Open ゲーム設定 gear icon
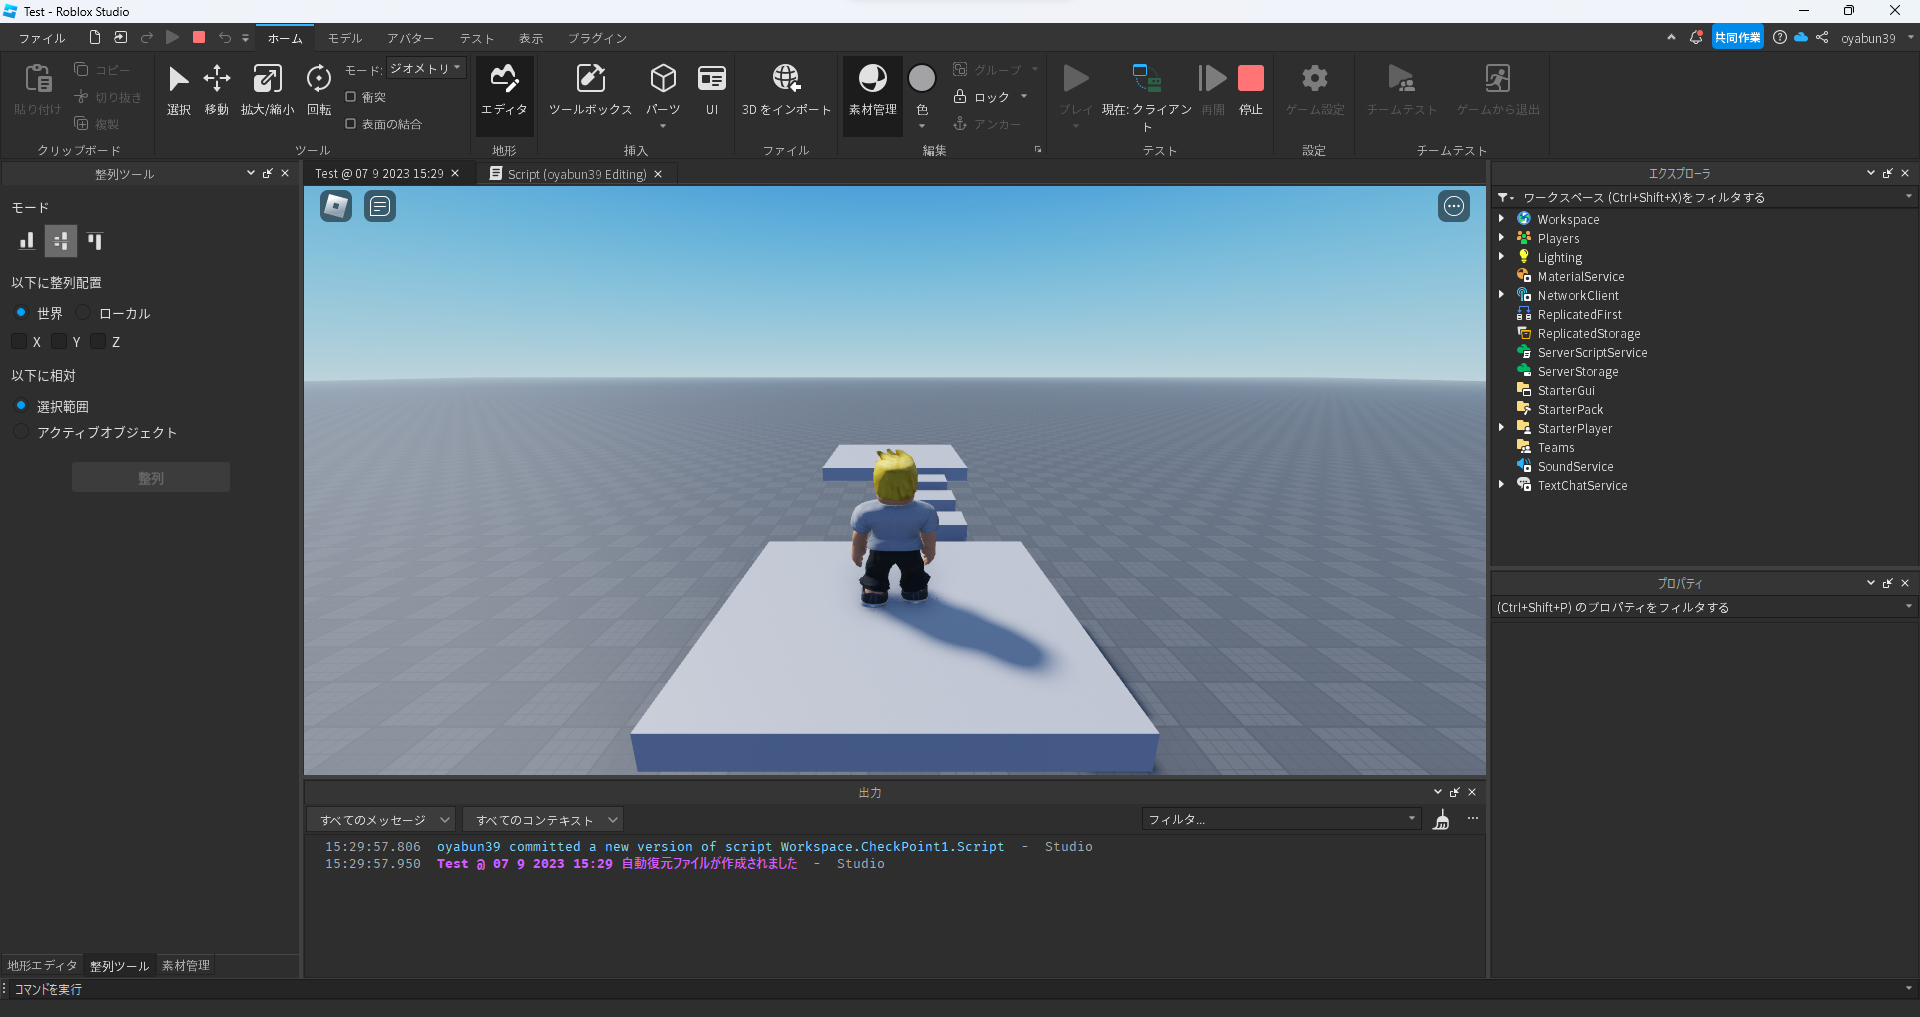1920x1017 pixels. [1315, 78]
